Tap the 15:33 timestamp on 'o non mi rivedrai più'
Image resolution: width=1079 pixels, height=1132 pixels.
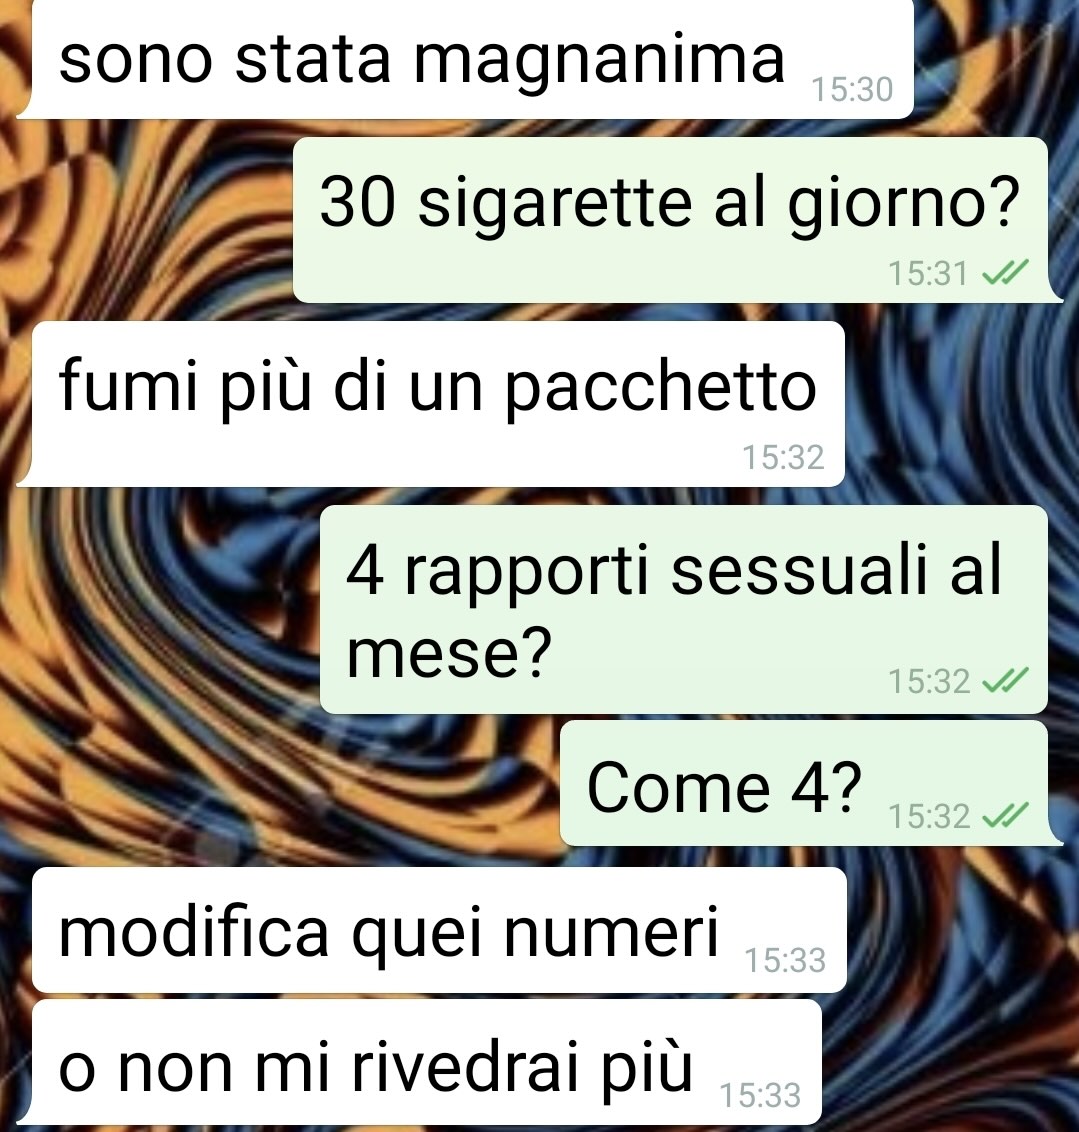point(761,1095)
